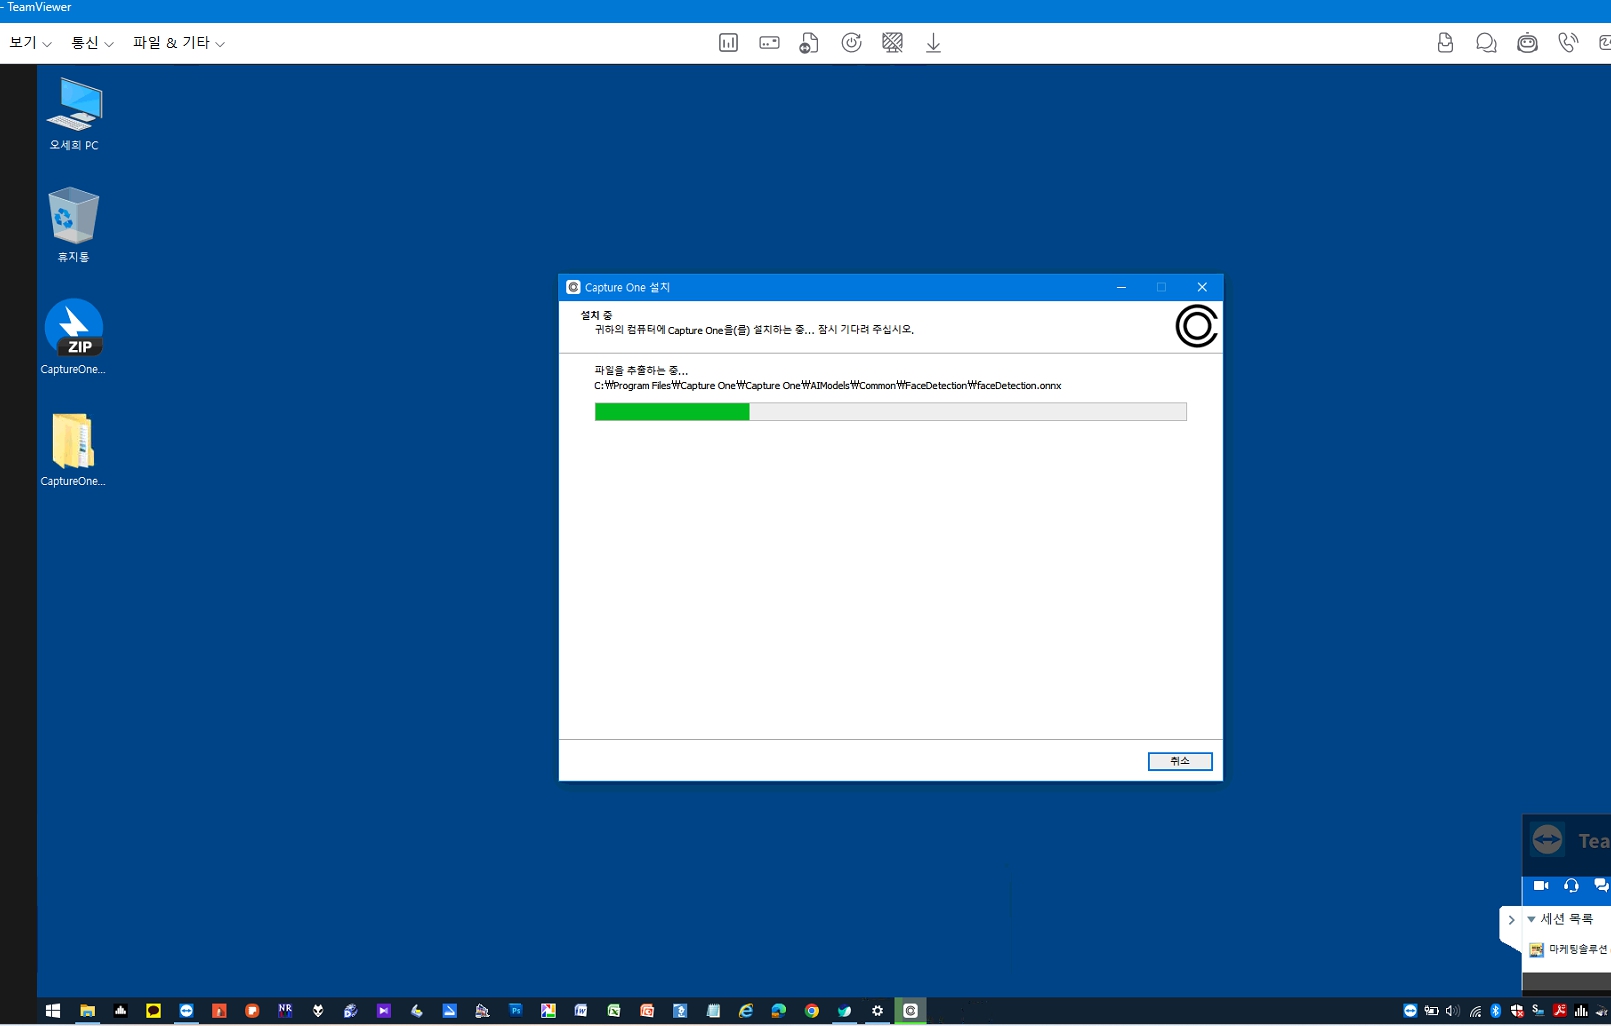The image size is (1611, 1026).
Task: Click the Bluetooth tray icon
Action: (x=1496, y=1011)
